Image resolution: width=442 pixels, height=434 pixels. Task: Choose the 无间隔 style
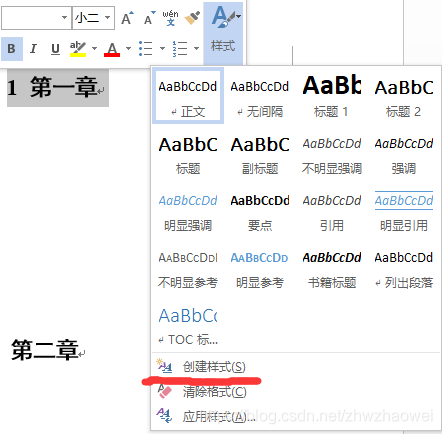coord(260,96)
